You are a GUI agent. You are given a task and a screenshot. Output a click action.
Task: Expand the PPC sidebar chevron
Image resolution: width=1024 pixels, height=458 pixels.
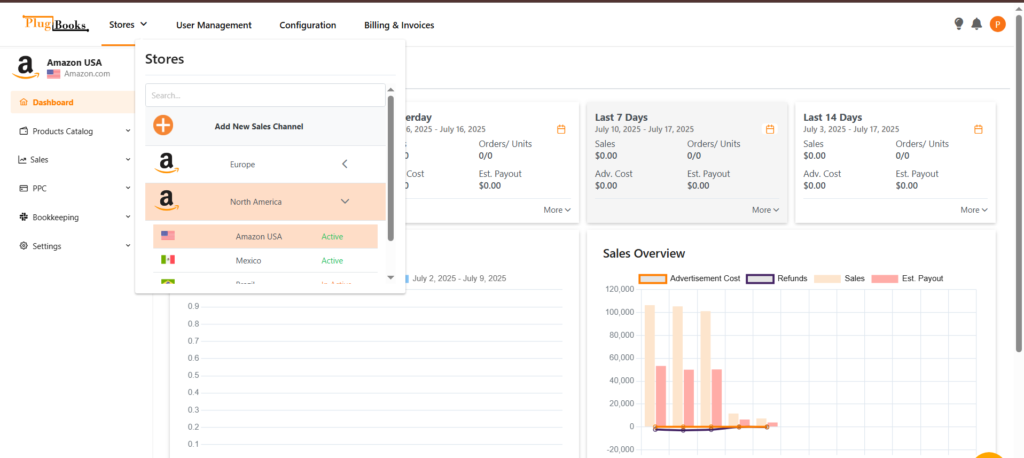[128, 188]
